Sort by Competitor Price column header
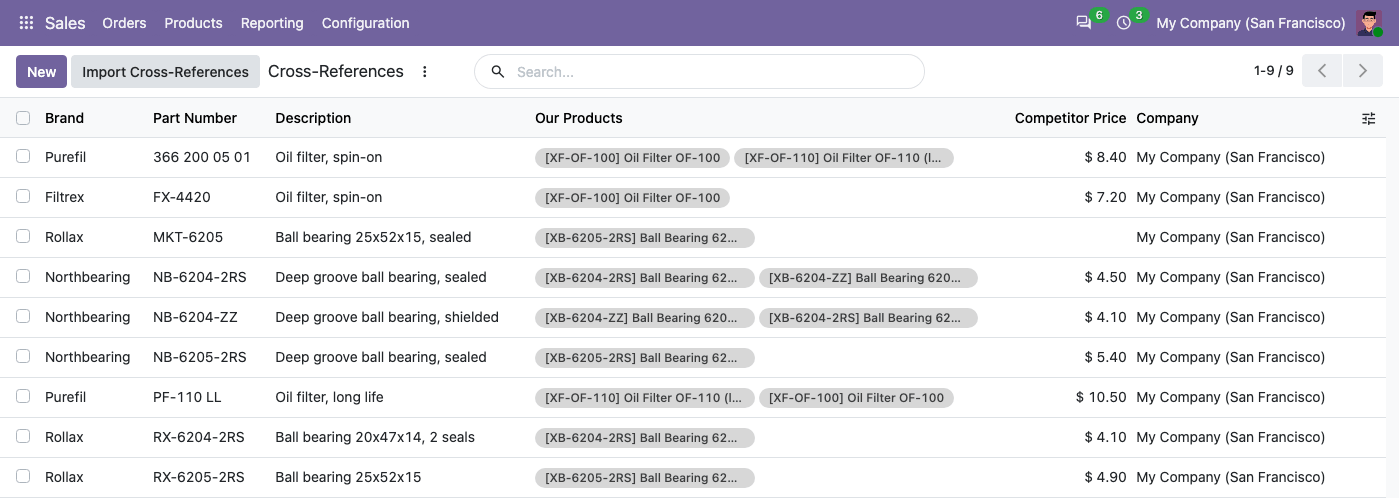1399x498 pixels. (1070, 118)
